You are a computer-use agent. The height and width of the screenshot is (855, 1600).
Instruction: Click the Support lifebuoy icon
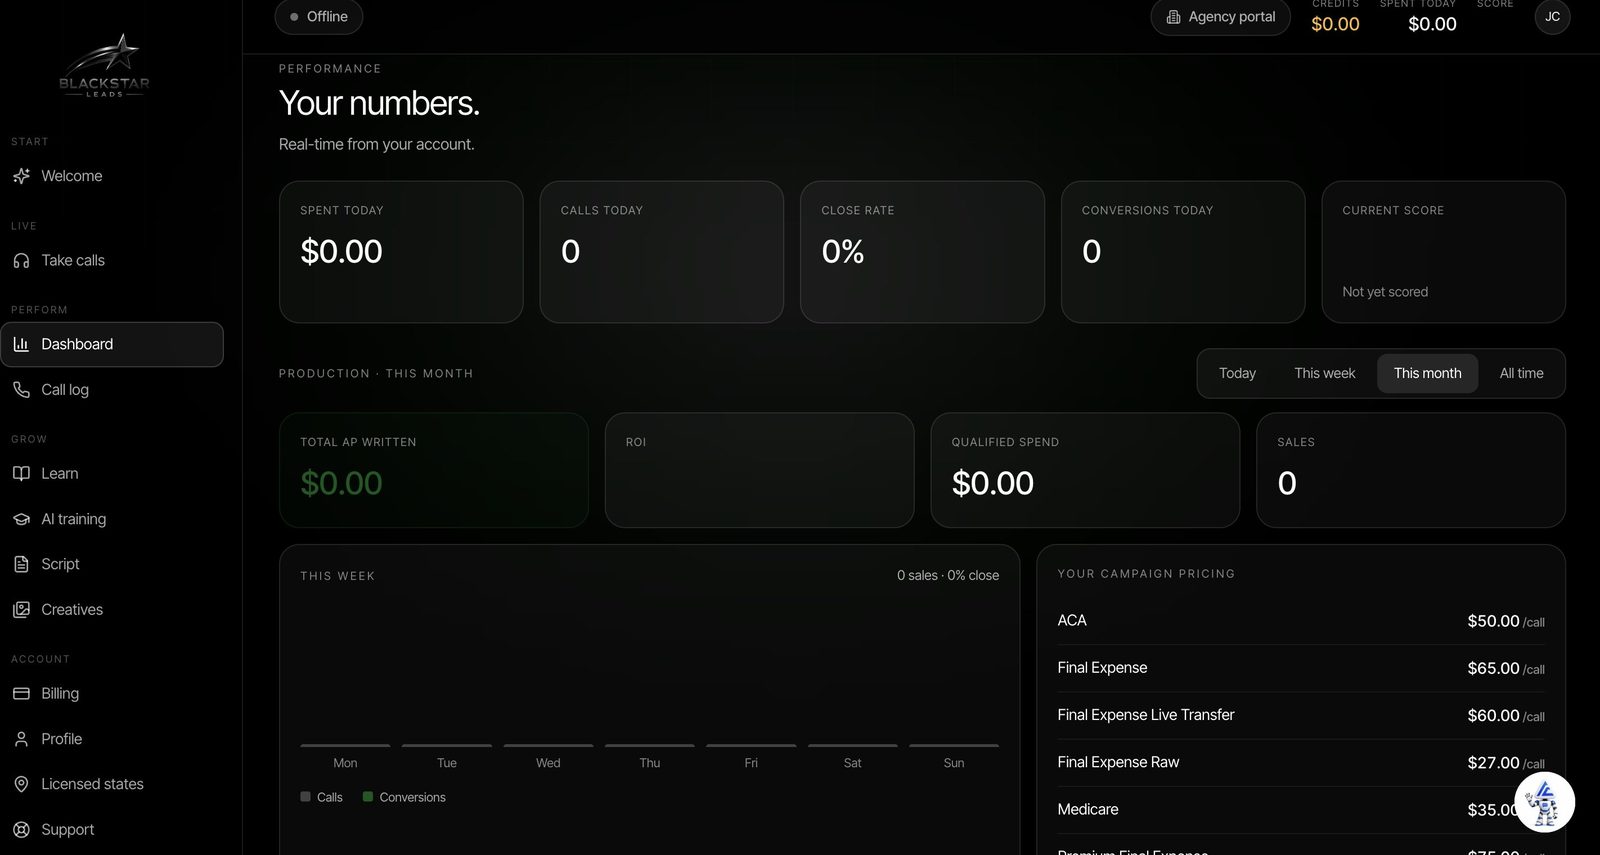click(21, 830)
